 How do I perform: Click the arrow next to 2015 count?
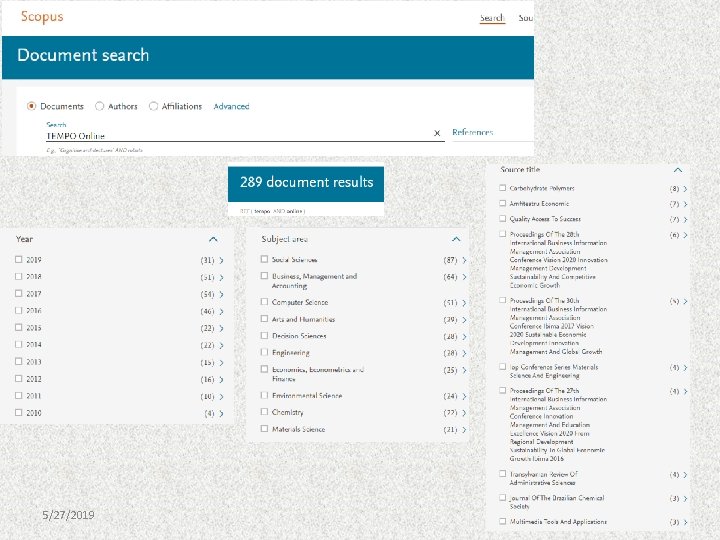tap(221, 328)
